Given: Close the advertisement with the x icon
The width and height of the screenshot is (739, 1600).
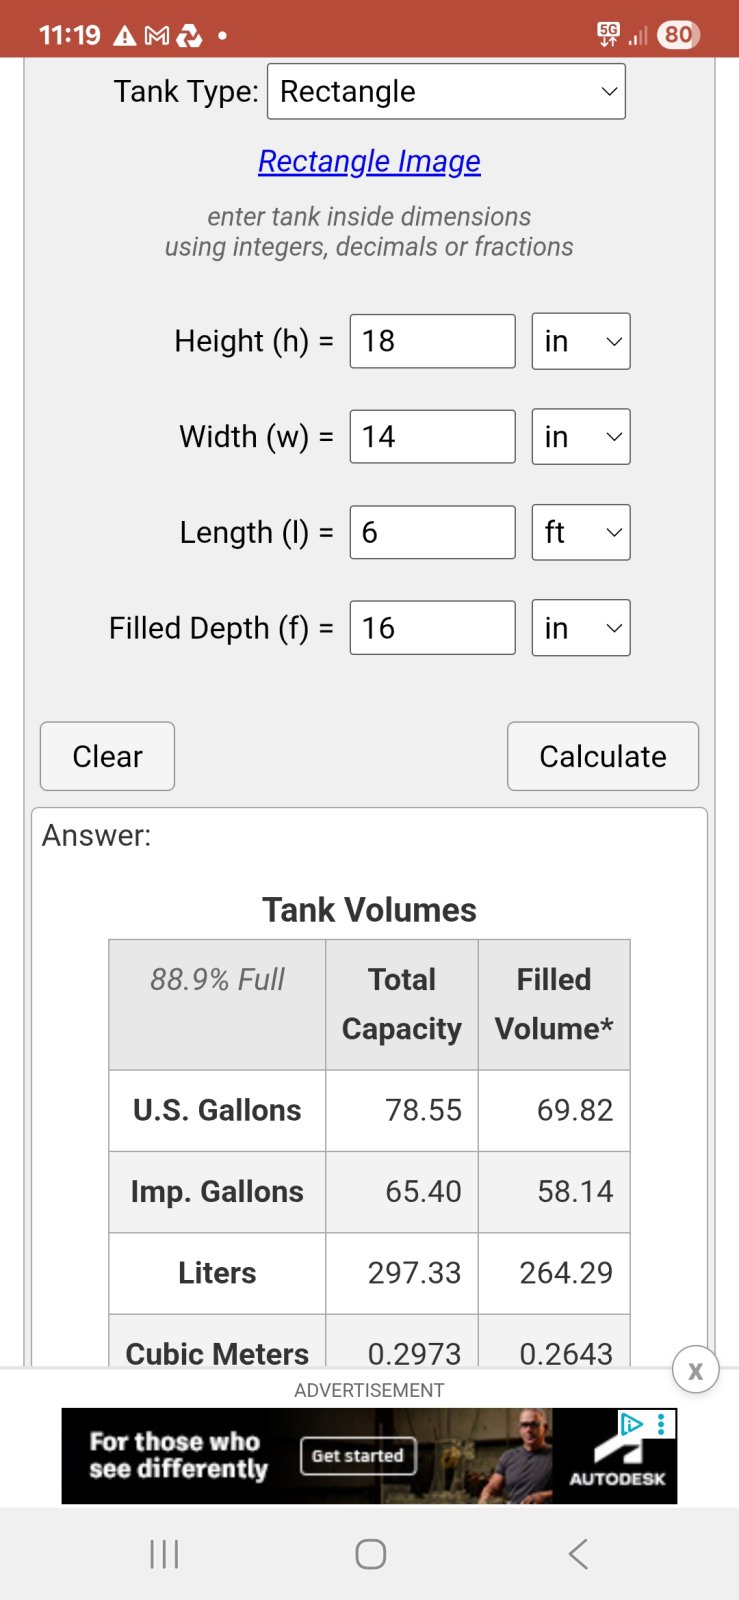Looking at the screenshot, I should (x=695, y=1370).
